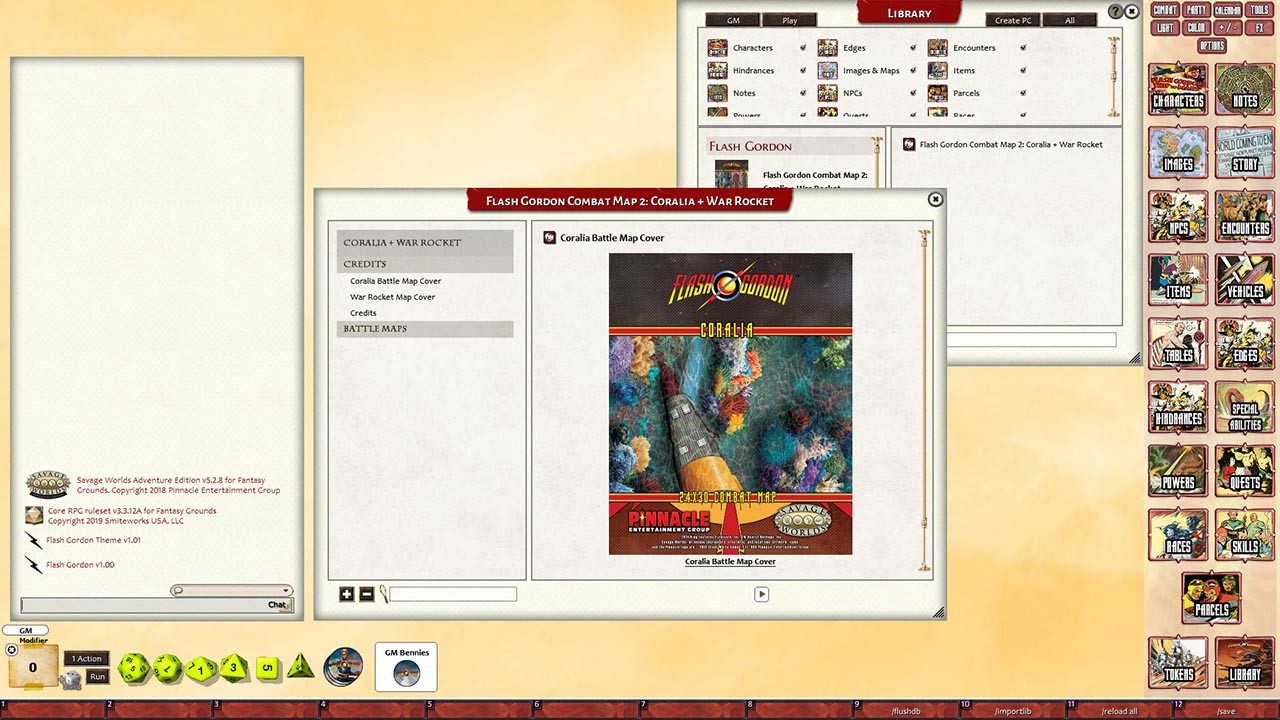Toggle the checkmark beside Hindrances in Library
This screenshot has width=1280, height=720.
803,70
